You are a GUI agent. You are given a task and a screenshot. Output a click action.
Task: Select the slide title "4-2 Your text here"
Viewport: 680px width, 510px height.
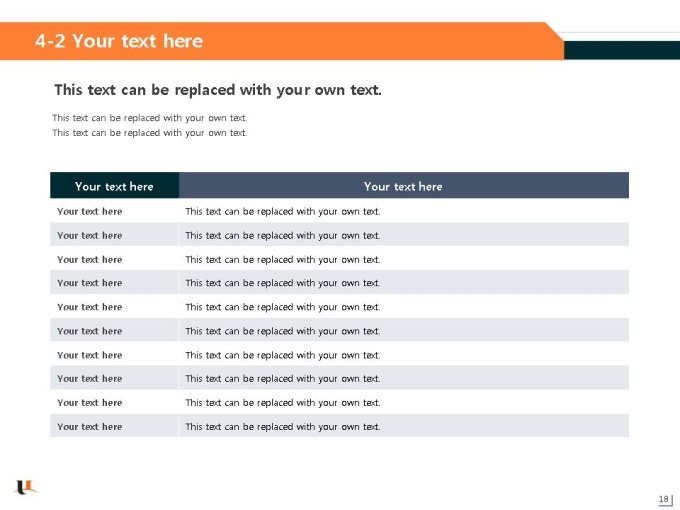pyautogui.click(x=119, y=41)
